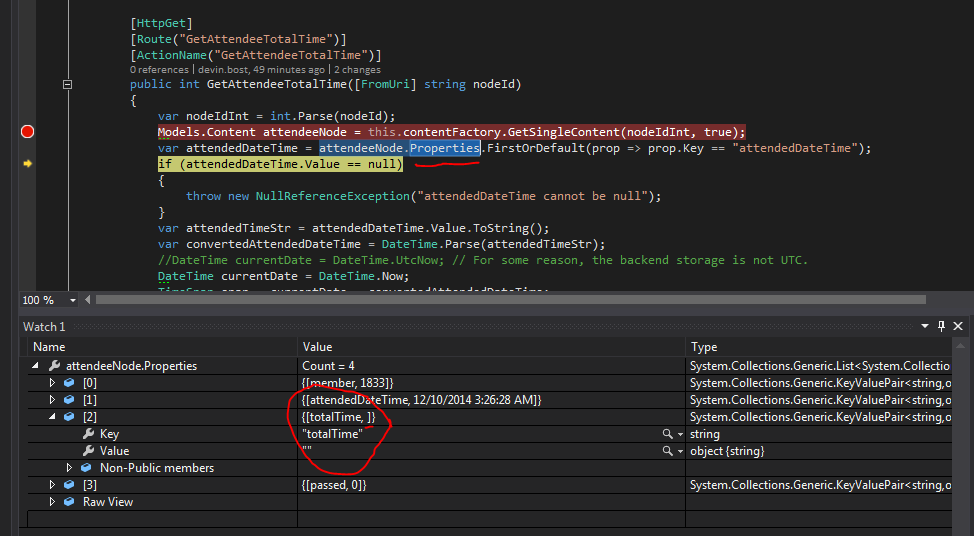Expand the Raw View node

click(52, 501)
